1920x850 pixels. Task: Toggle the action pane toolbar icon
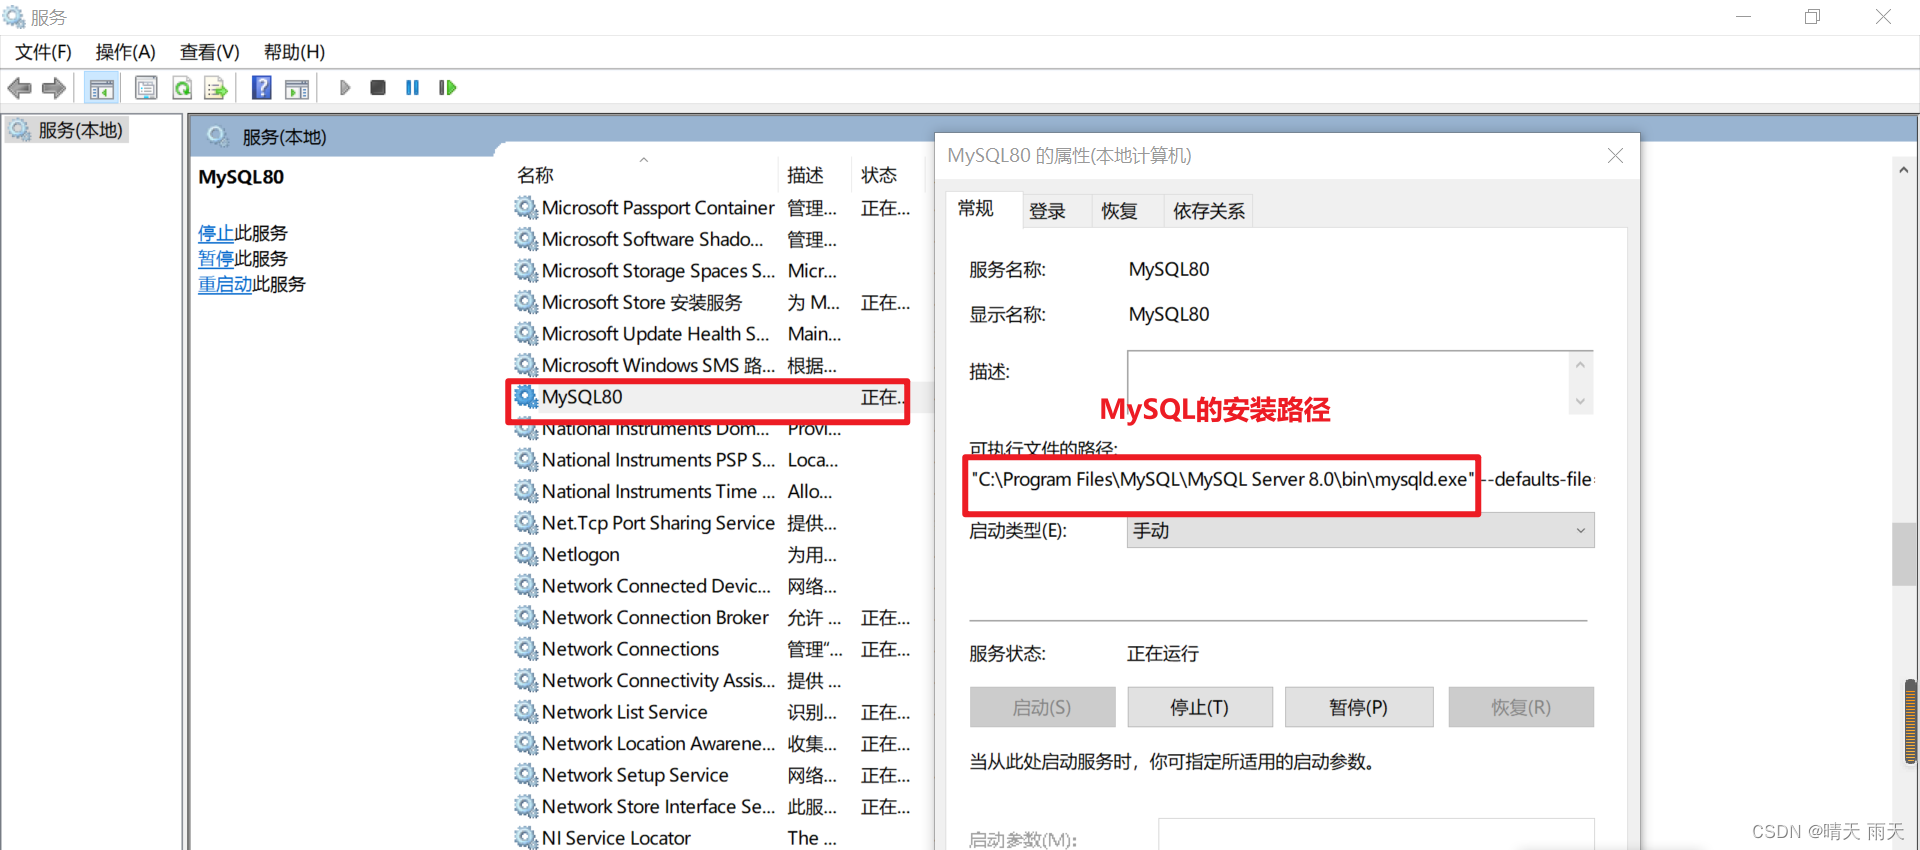tap(297, 88)
